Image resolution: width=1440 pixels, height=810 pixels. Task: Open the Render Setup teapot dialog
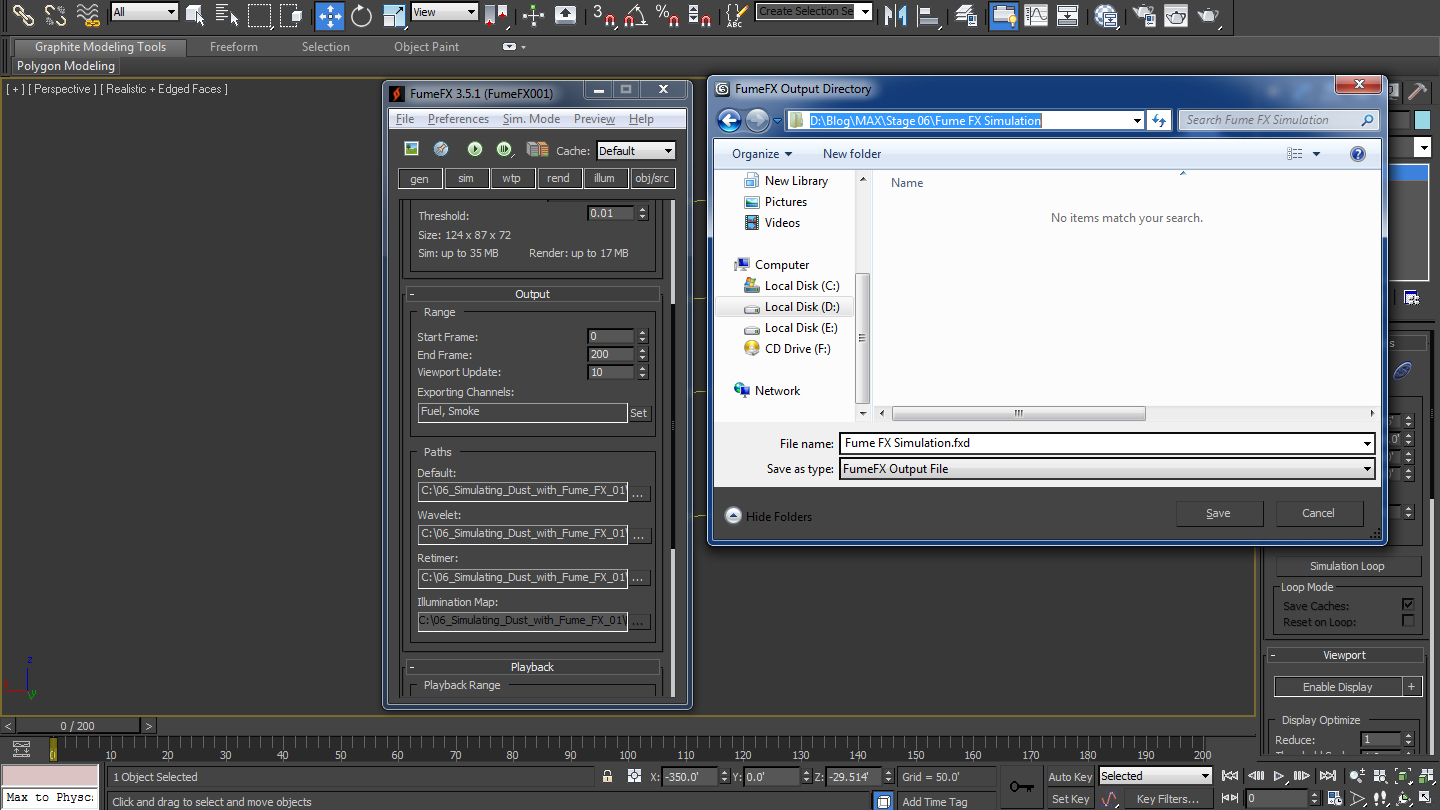1144,15
